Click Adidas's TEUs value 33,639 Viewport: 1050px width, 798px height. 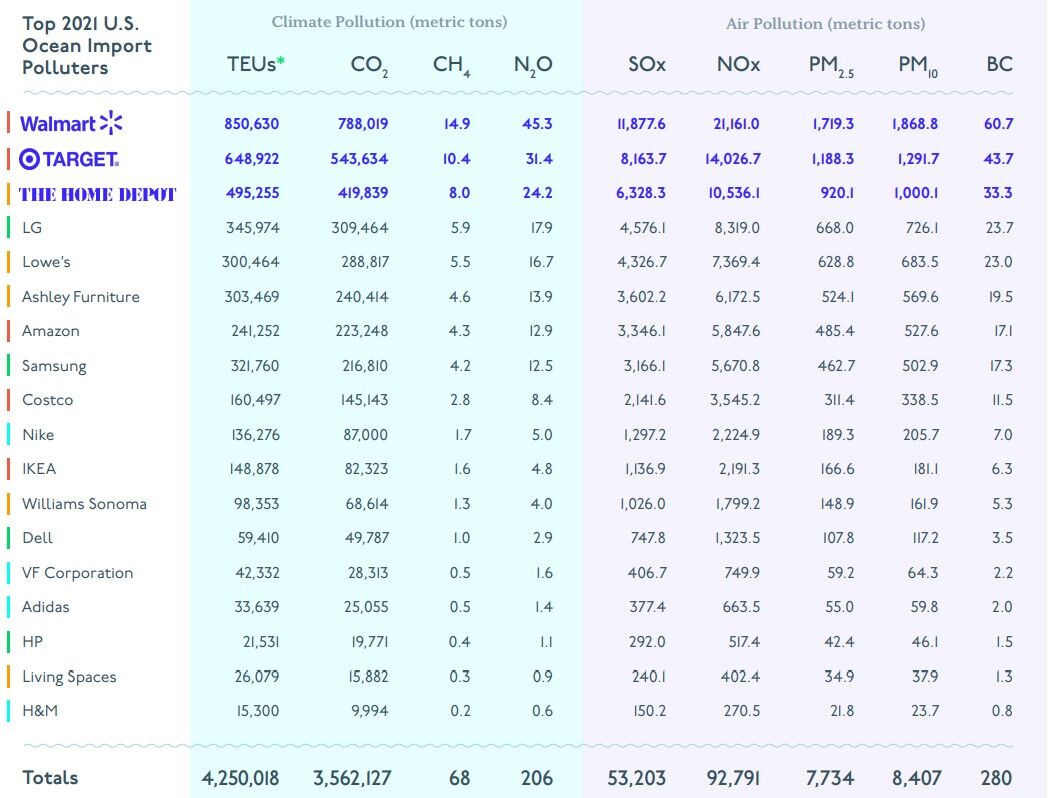coord(256,607)
